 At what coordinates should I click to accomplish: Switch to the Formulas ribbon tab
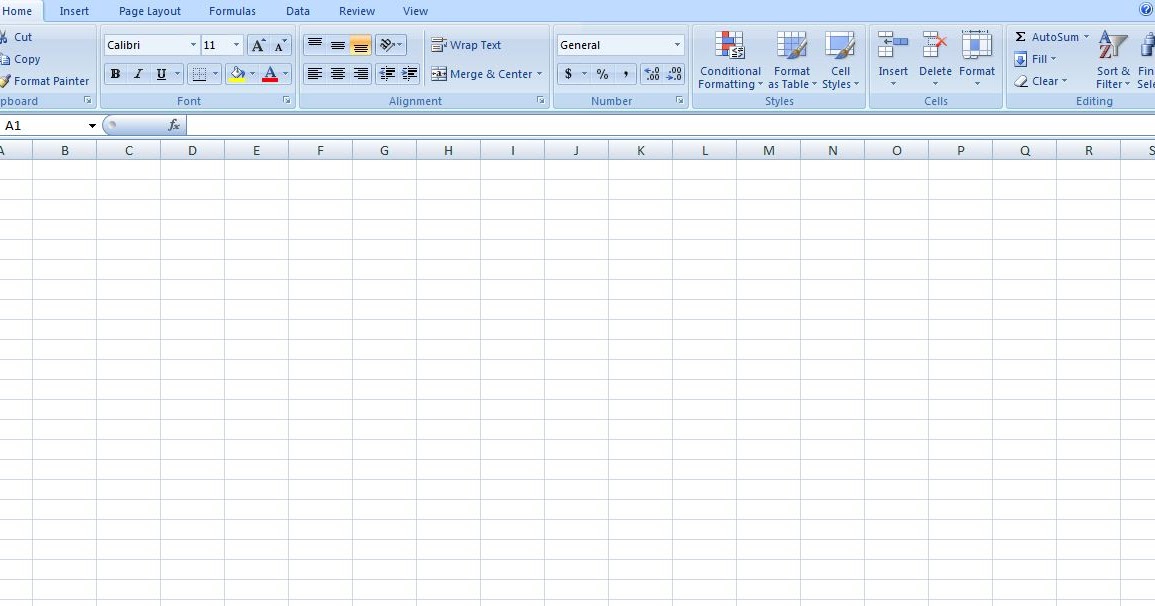[x=232, y=11]
